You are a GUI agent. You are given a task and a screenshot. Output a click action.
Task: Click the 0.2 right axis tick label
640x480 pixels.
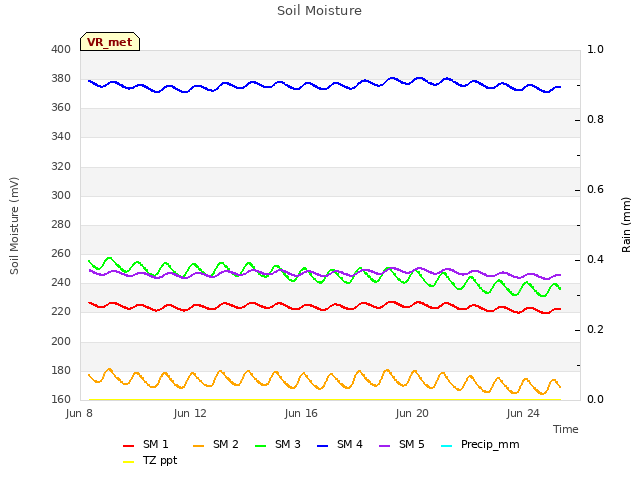[x=595, y=329]
